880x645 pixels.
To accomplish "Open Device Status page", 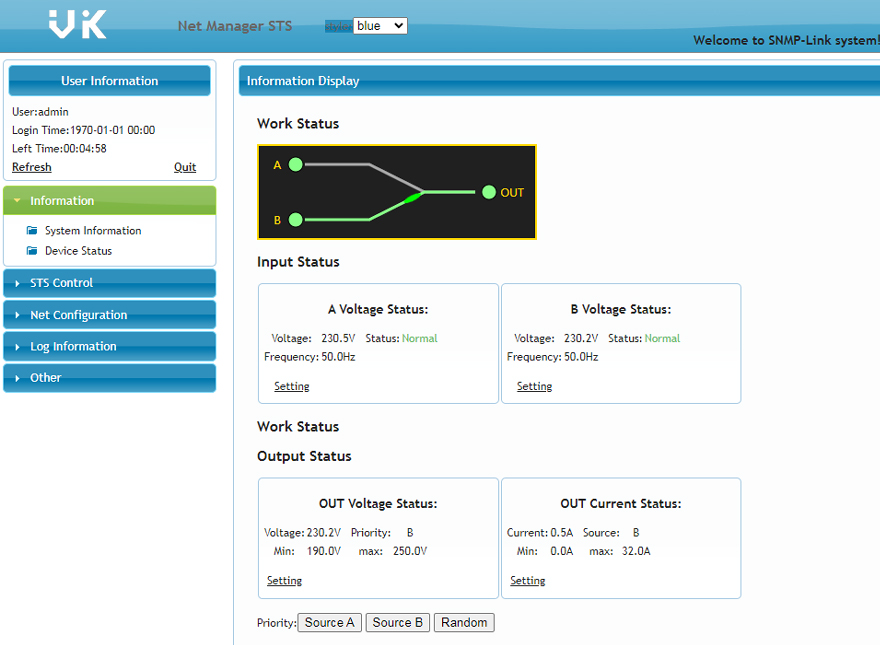I will 78,251.
